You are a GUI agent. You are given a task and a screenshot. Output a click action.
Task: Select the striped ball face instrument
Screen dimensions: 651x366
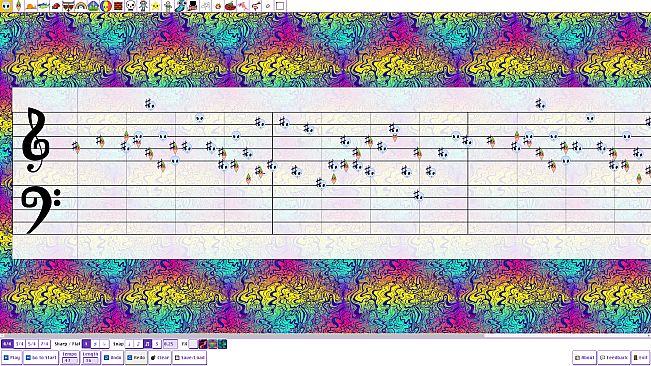click(x=106, y=6)
